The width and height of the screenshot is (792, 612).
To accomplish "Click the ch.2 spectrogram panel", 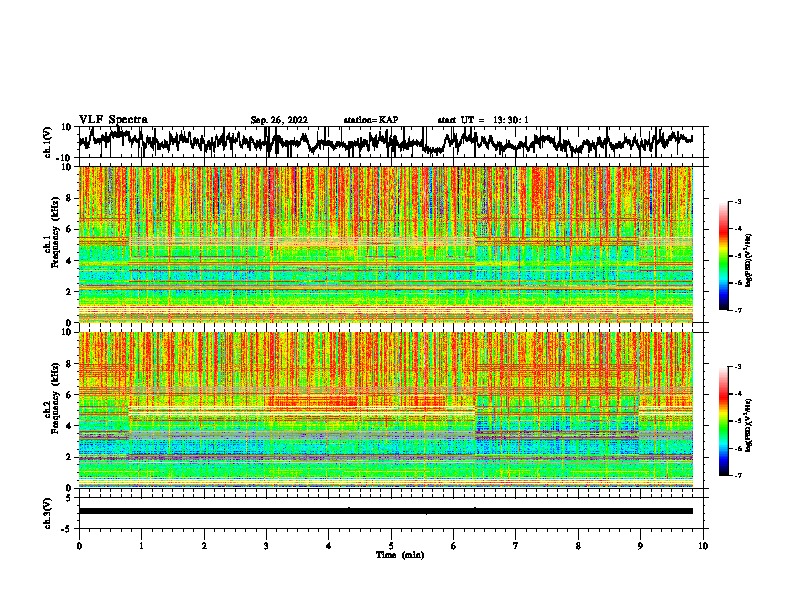I will [385, 410].
